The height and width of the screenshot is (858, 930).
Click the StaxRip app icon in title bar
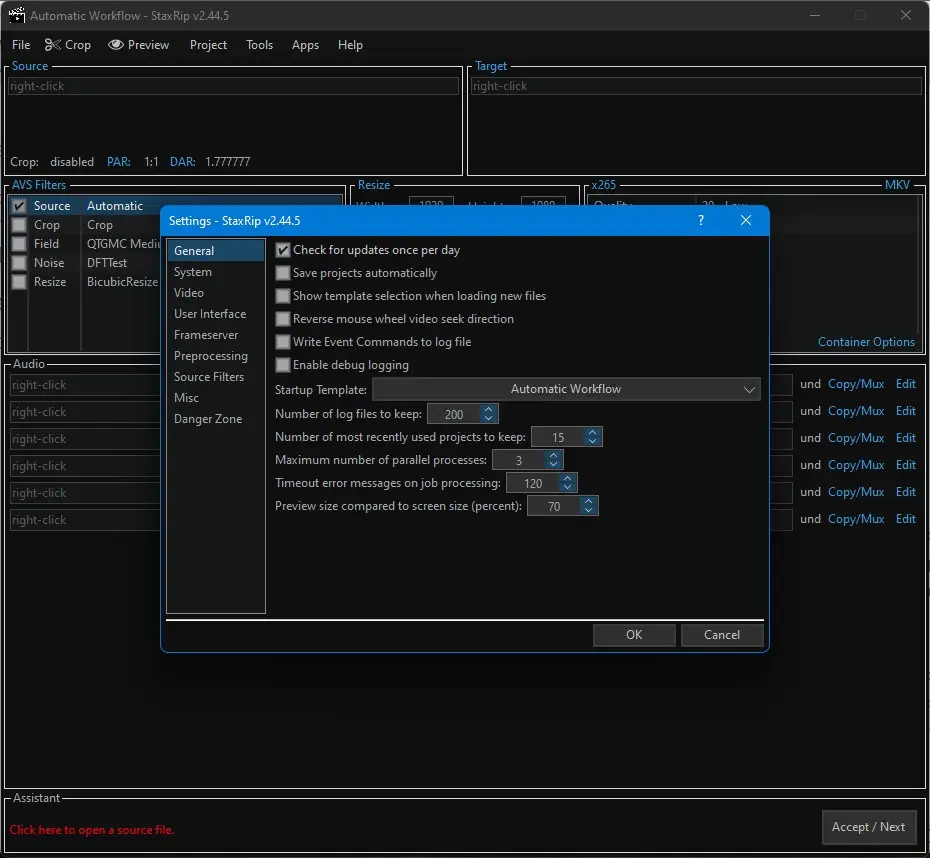click(x=16, y=16)
